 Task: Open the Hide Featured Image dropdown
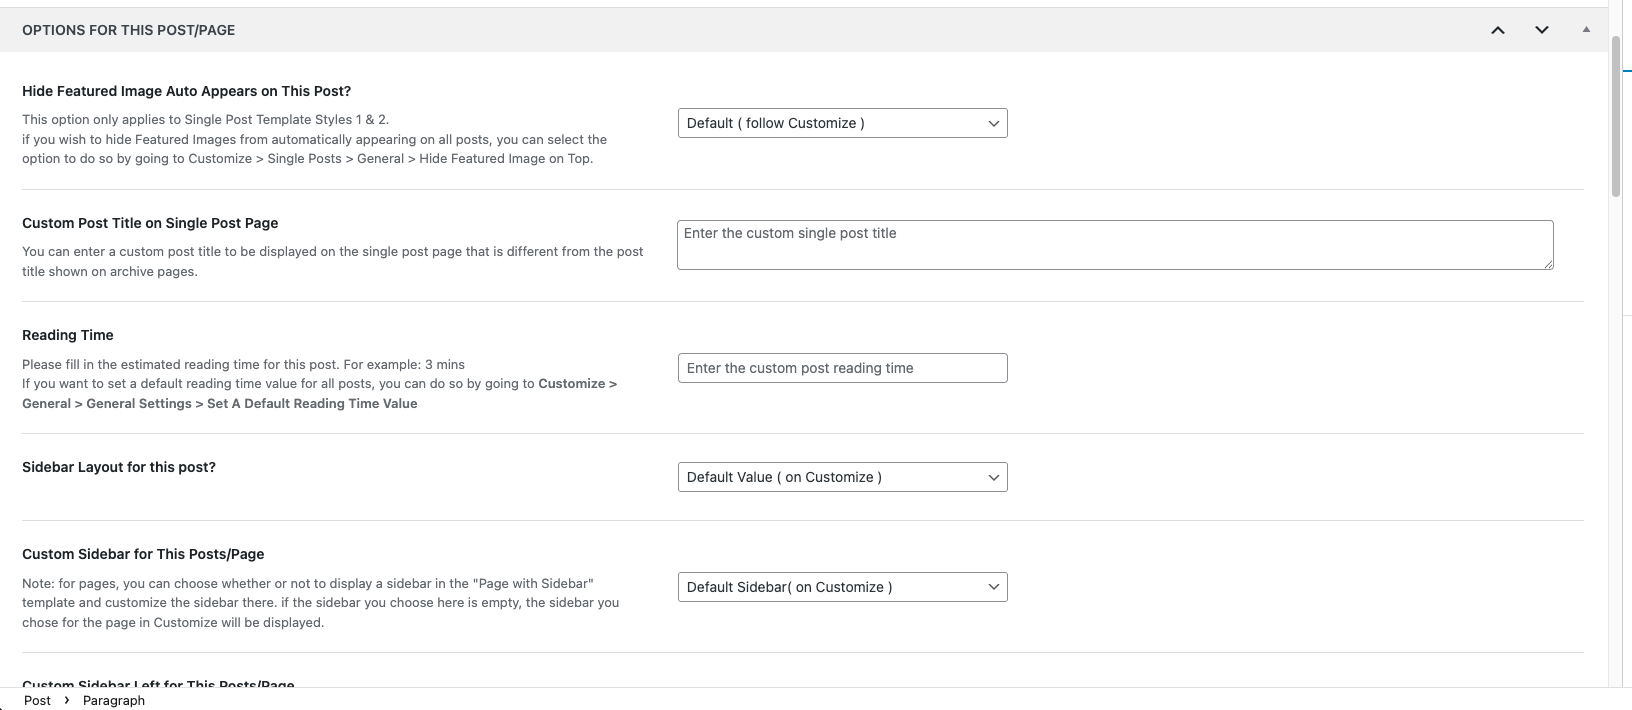pyautogui.click(x=842, y=123)
